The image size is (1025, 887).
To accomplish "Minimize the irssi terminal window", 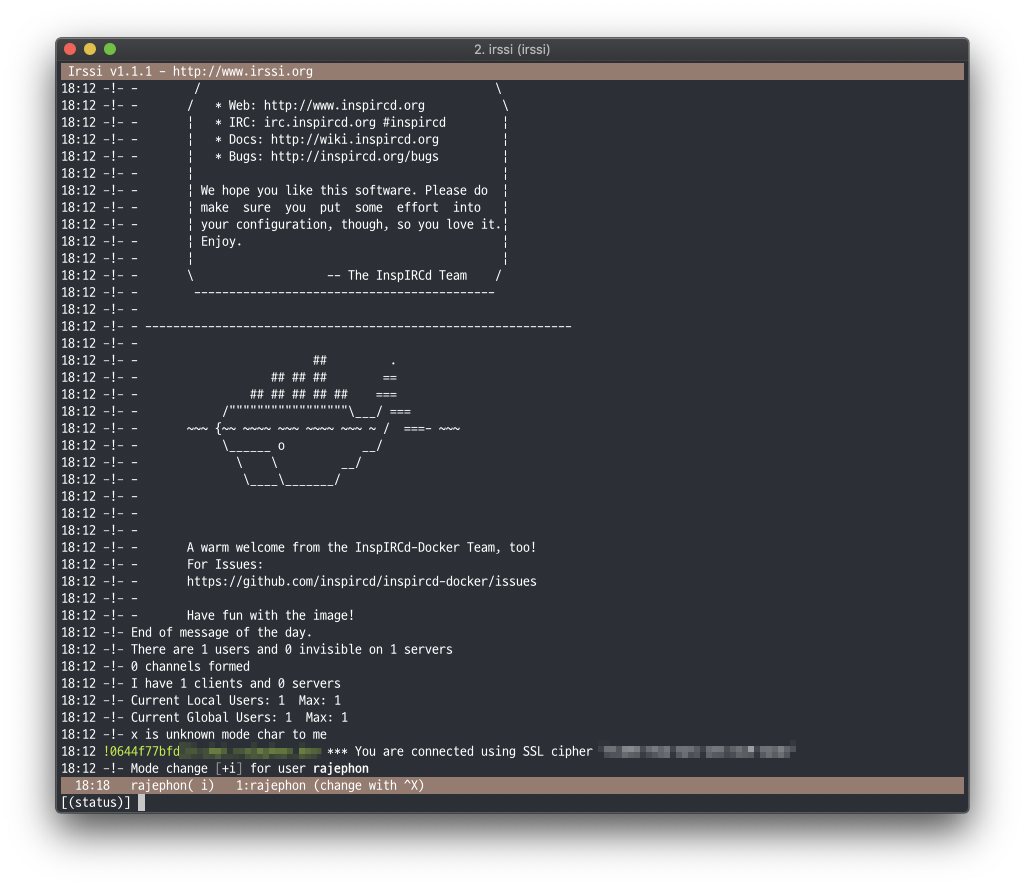I will click(90, 49).
